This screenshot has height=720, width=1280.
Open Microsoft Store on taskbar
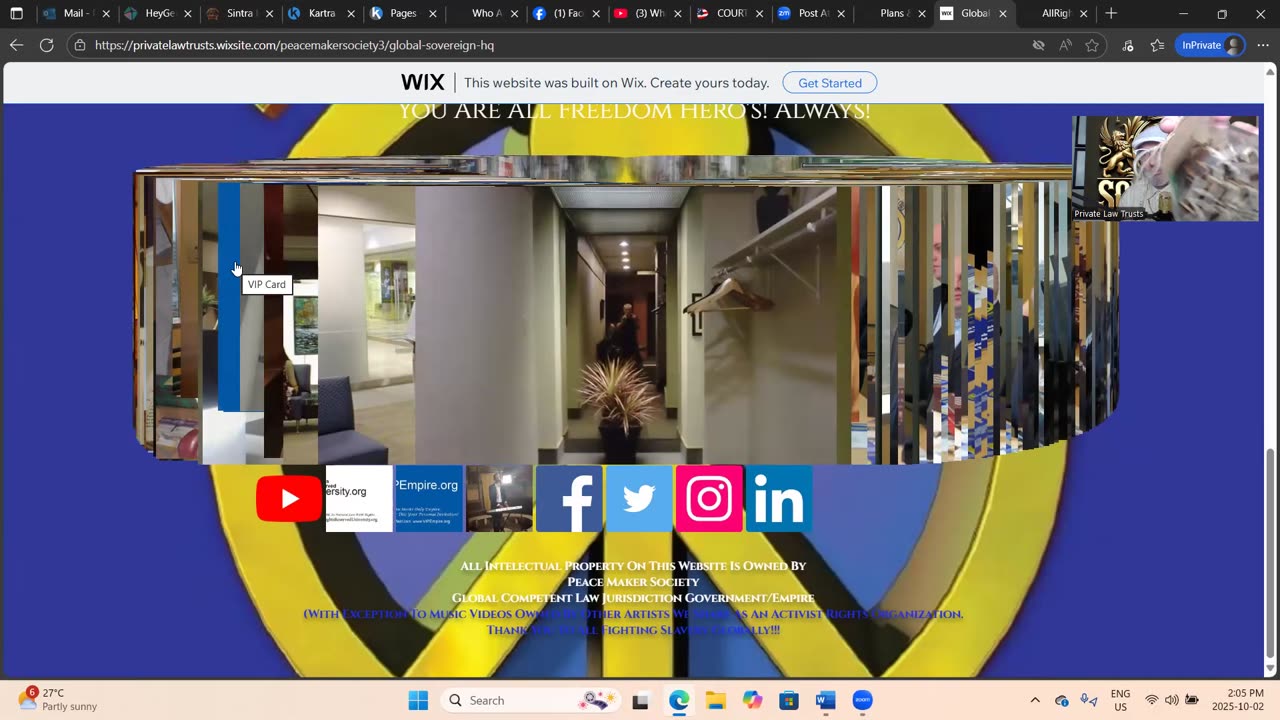tap(789, 700)
